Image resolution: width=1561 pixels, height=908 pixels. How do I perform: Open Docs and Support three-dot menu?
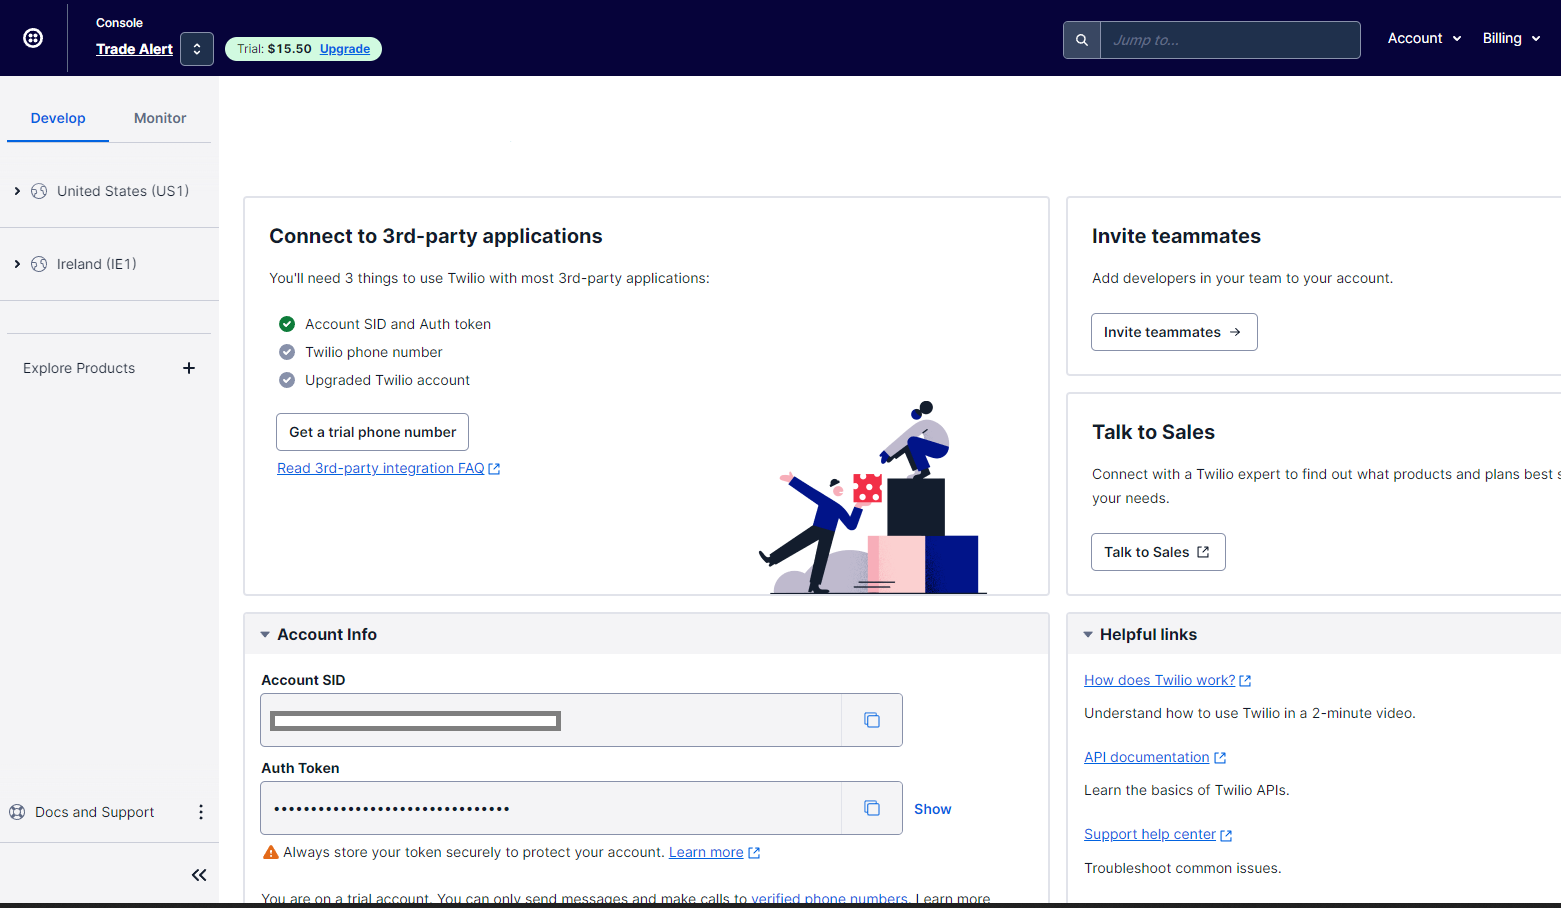click(x=201, y=812)
